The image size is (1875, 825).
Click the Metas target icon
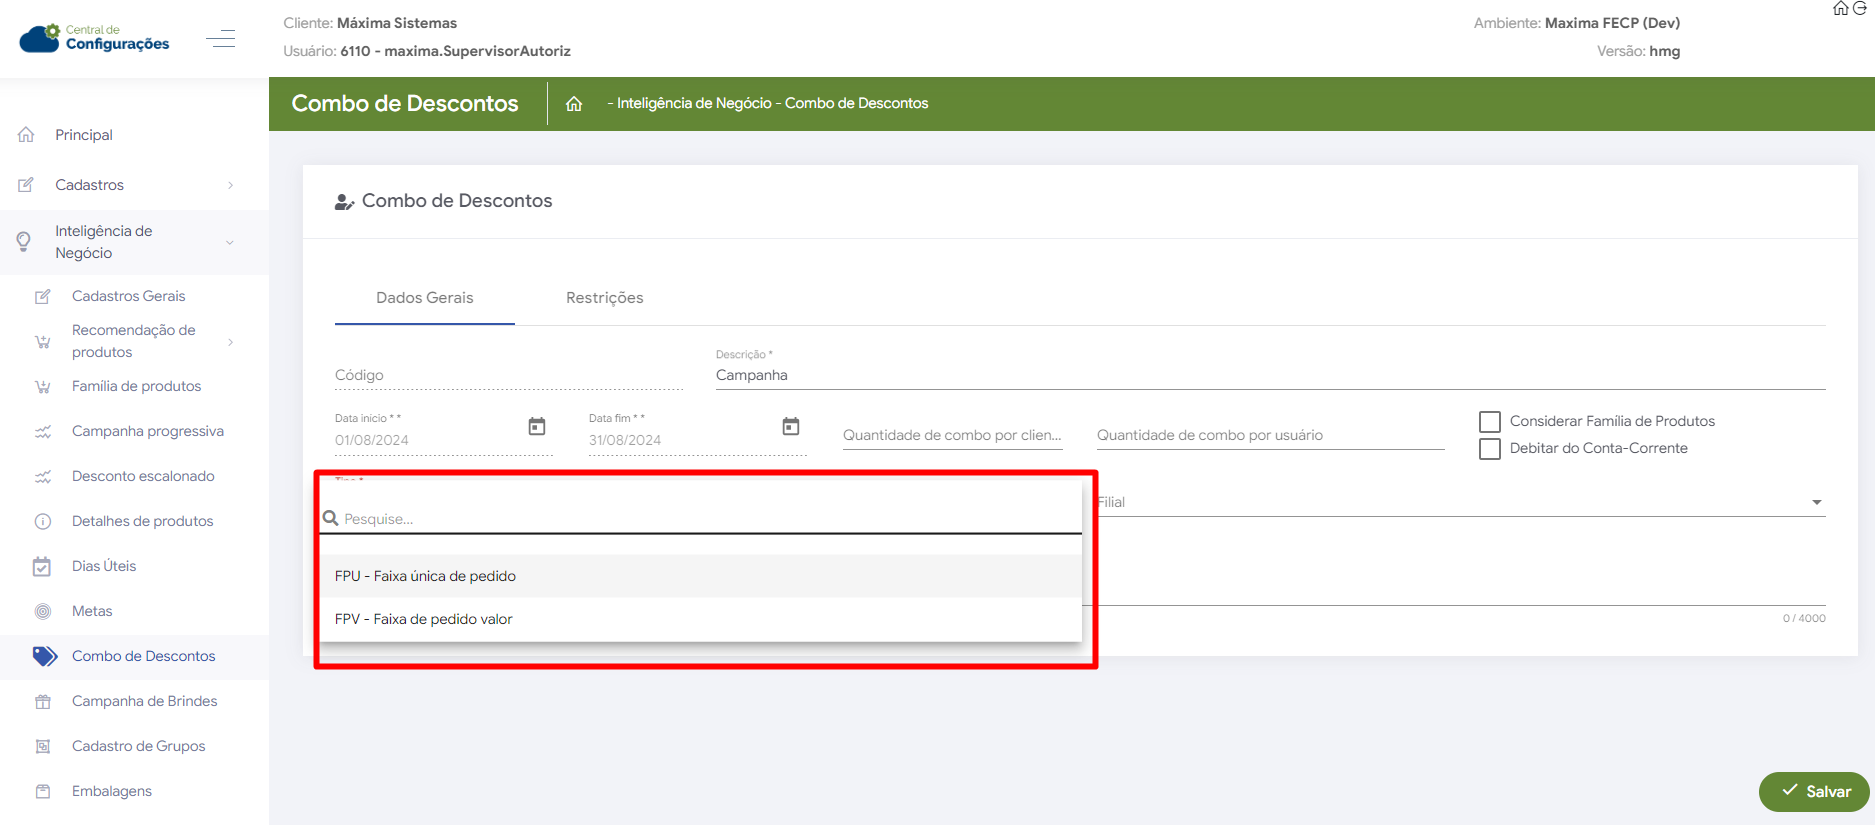pyautogui.click(x=43, y=611)
